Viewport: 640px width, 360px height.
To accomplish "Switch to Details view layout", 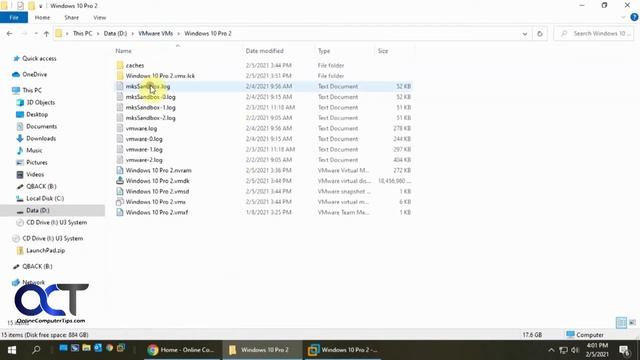I will [x=621, y=322].
